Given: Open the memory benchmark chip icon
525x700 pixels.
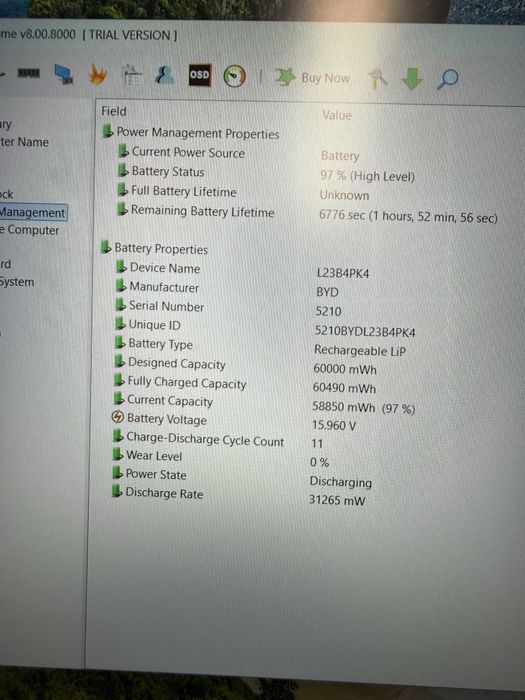Looking at the screenshot, I should (x=29, y=73).
